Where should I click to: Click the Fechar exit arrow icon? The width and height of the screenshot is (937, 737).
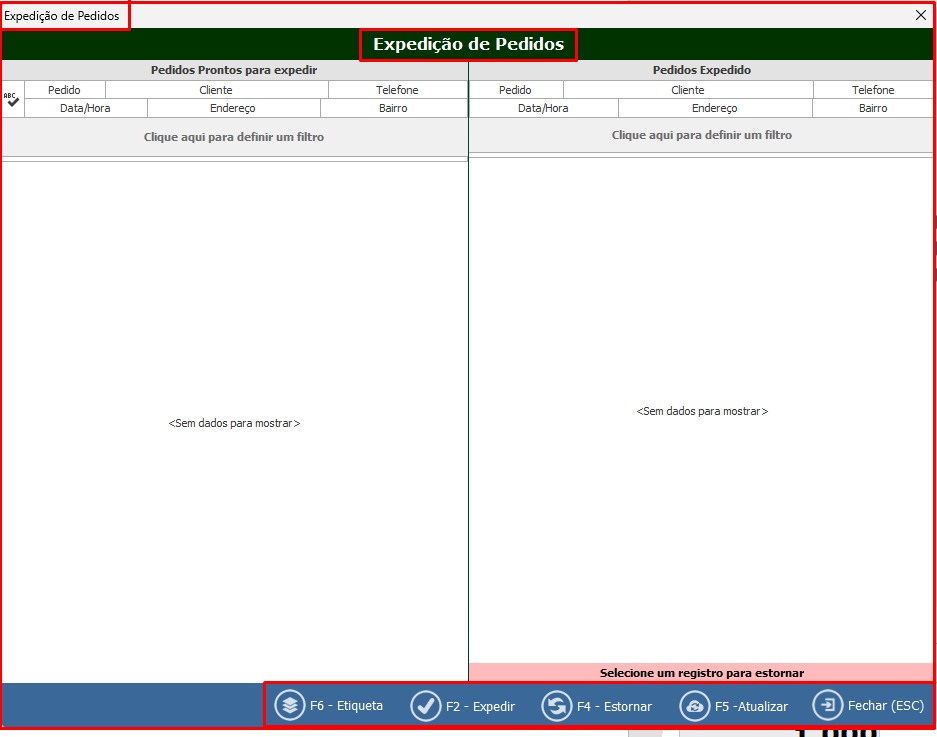coord(828,705)
